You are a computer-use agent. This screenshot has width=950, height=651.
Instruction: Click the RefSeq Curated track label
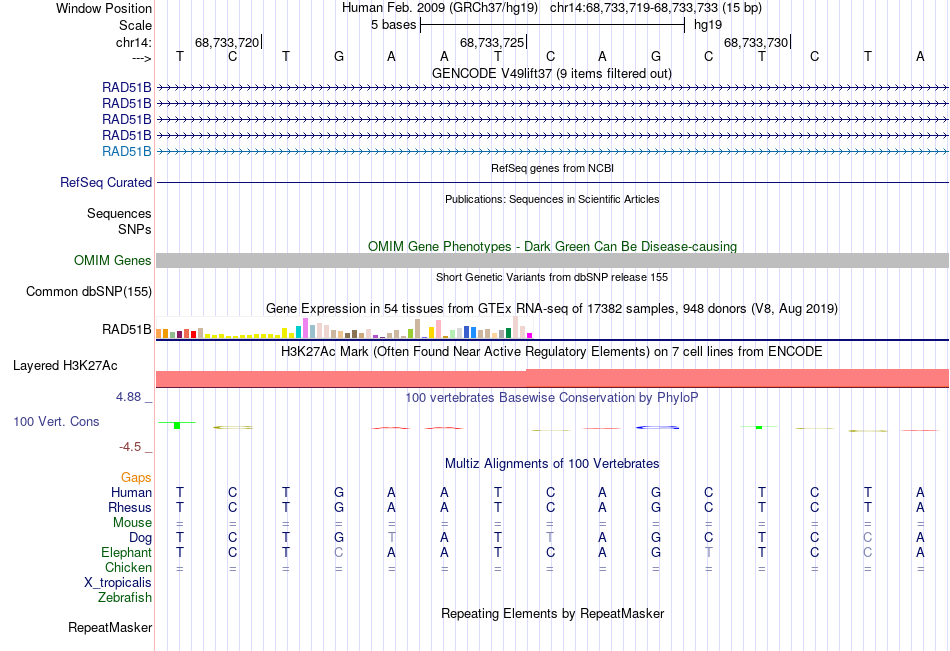click(x=106, y=182)
